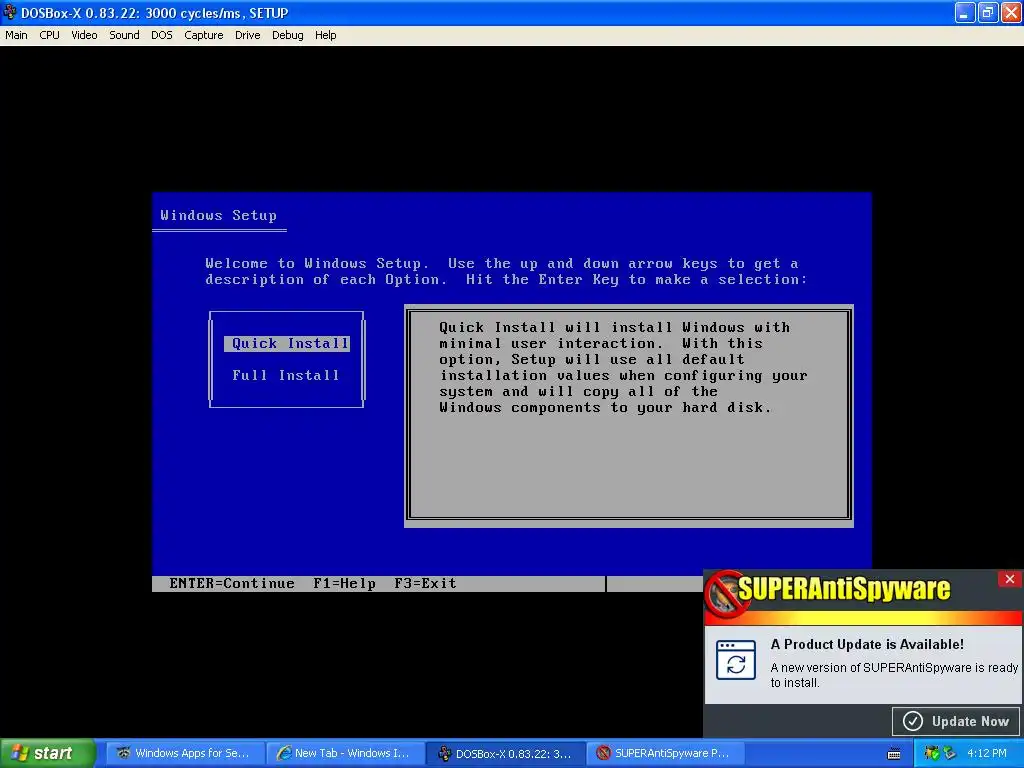Switch to Windows Apps for Se... taskbar item
Viewport: 1024px width, 768px height.
click(184, 753)
